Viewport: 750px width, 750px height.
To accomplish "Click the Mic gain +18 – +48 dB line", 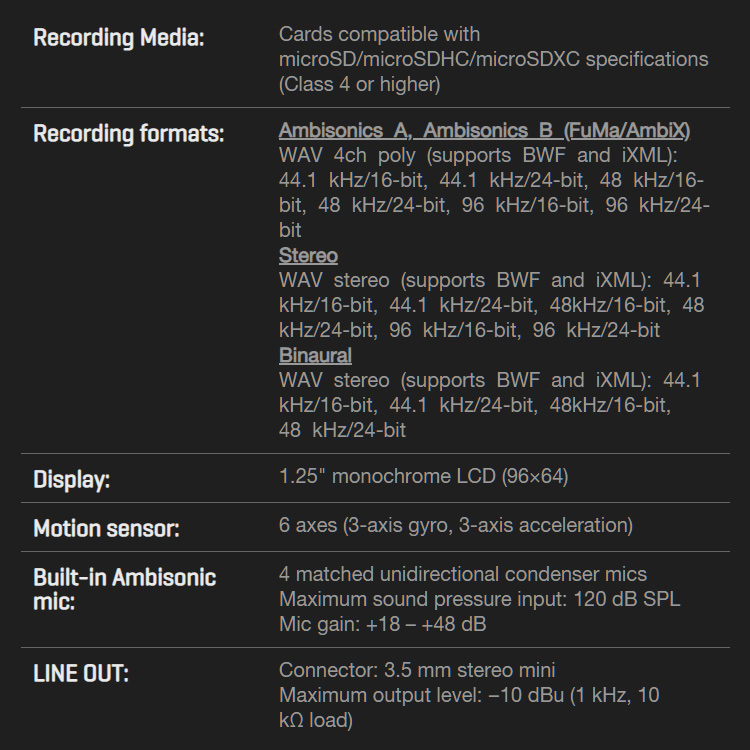I will coord(383,624).
